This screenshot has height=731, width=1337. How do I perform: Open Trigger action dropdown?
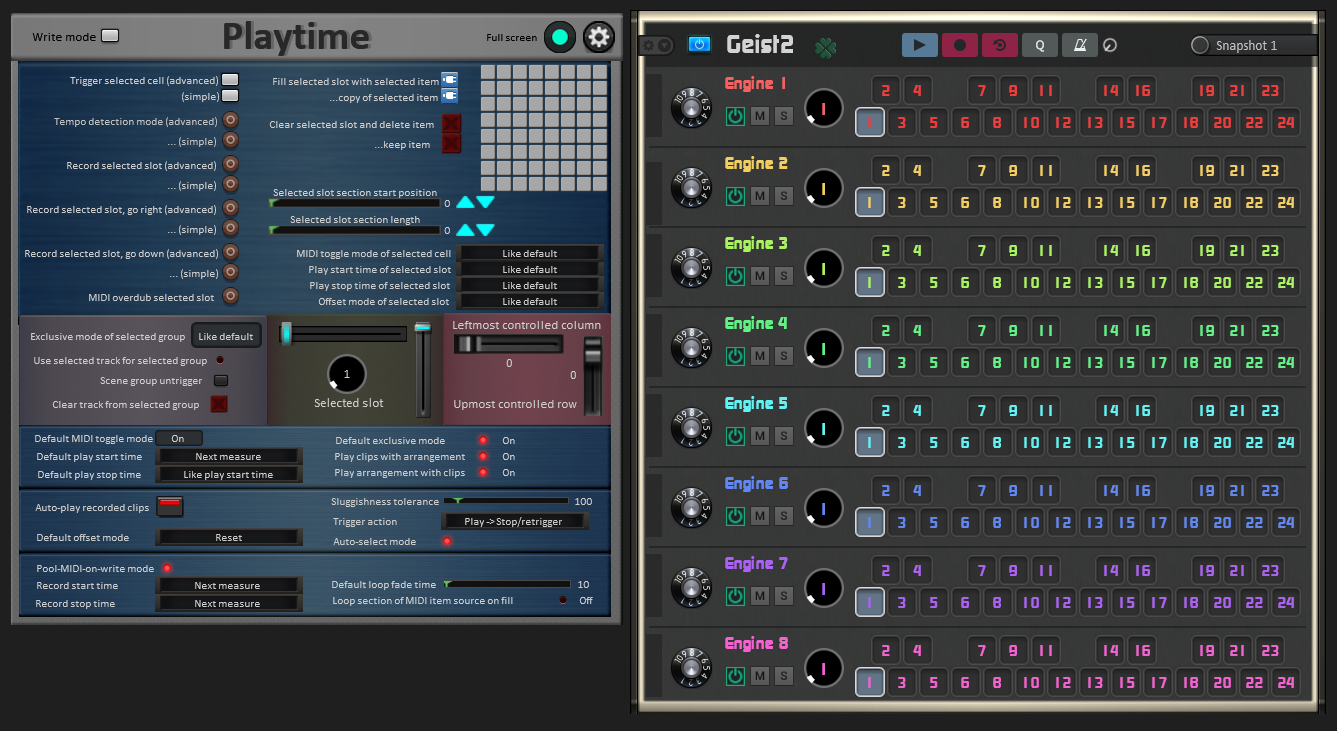pyautogui.click(x=514, y=521)
